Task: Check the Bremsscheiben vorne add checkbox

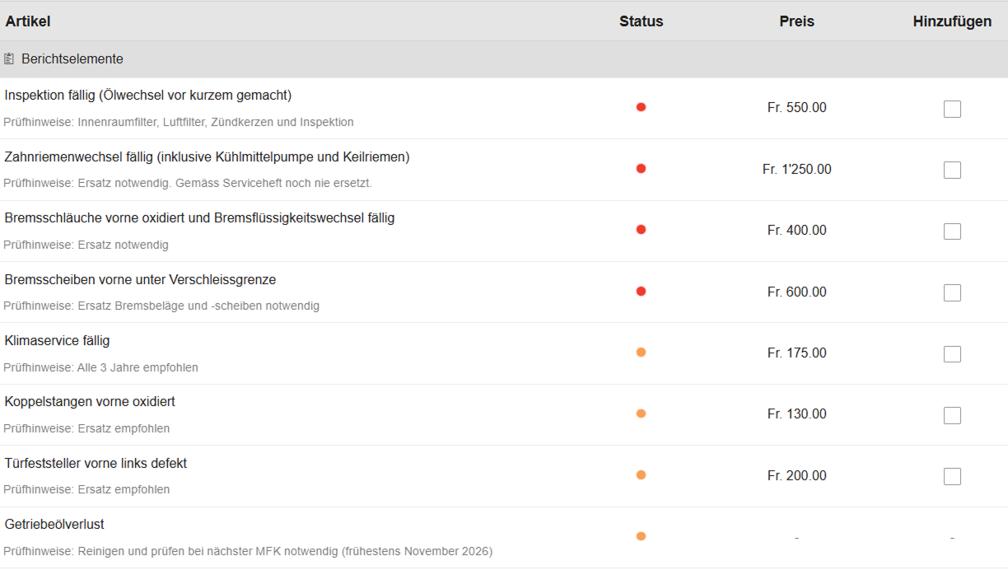Action: 952,293
